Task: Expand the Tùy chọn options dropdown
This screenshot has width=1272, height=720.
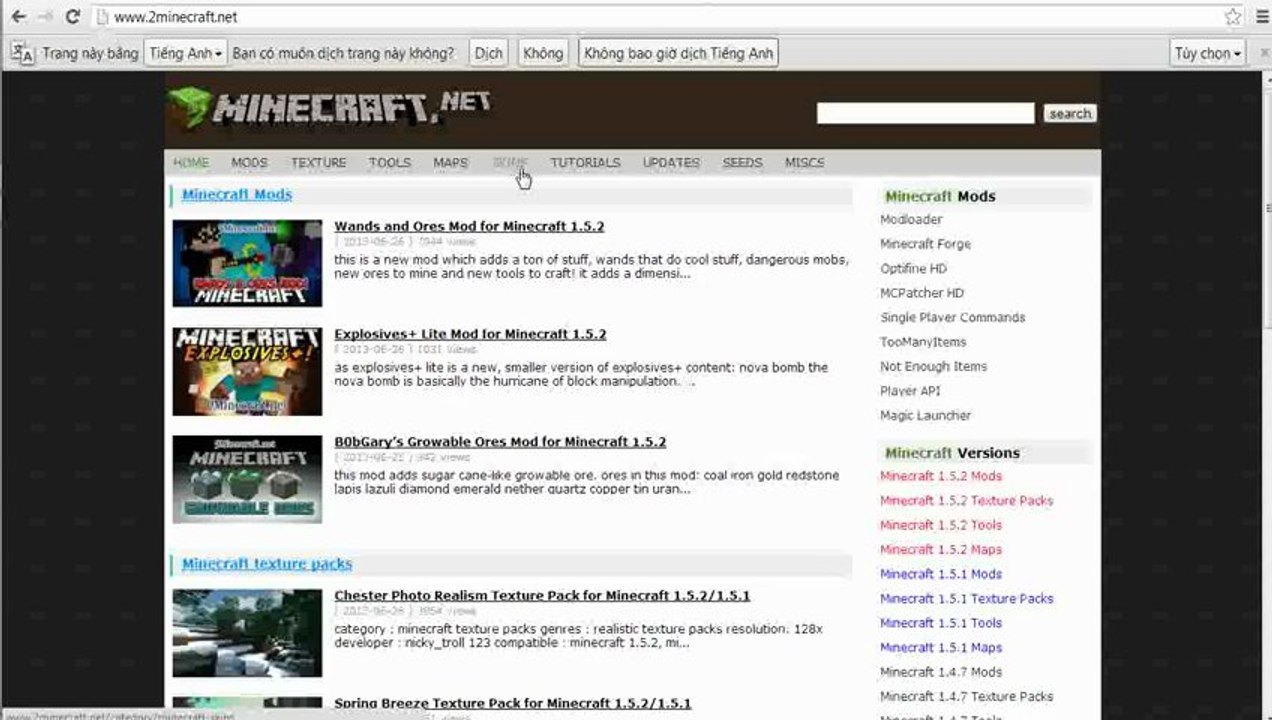Action: pyautogui.click(x=1208, y=53)
